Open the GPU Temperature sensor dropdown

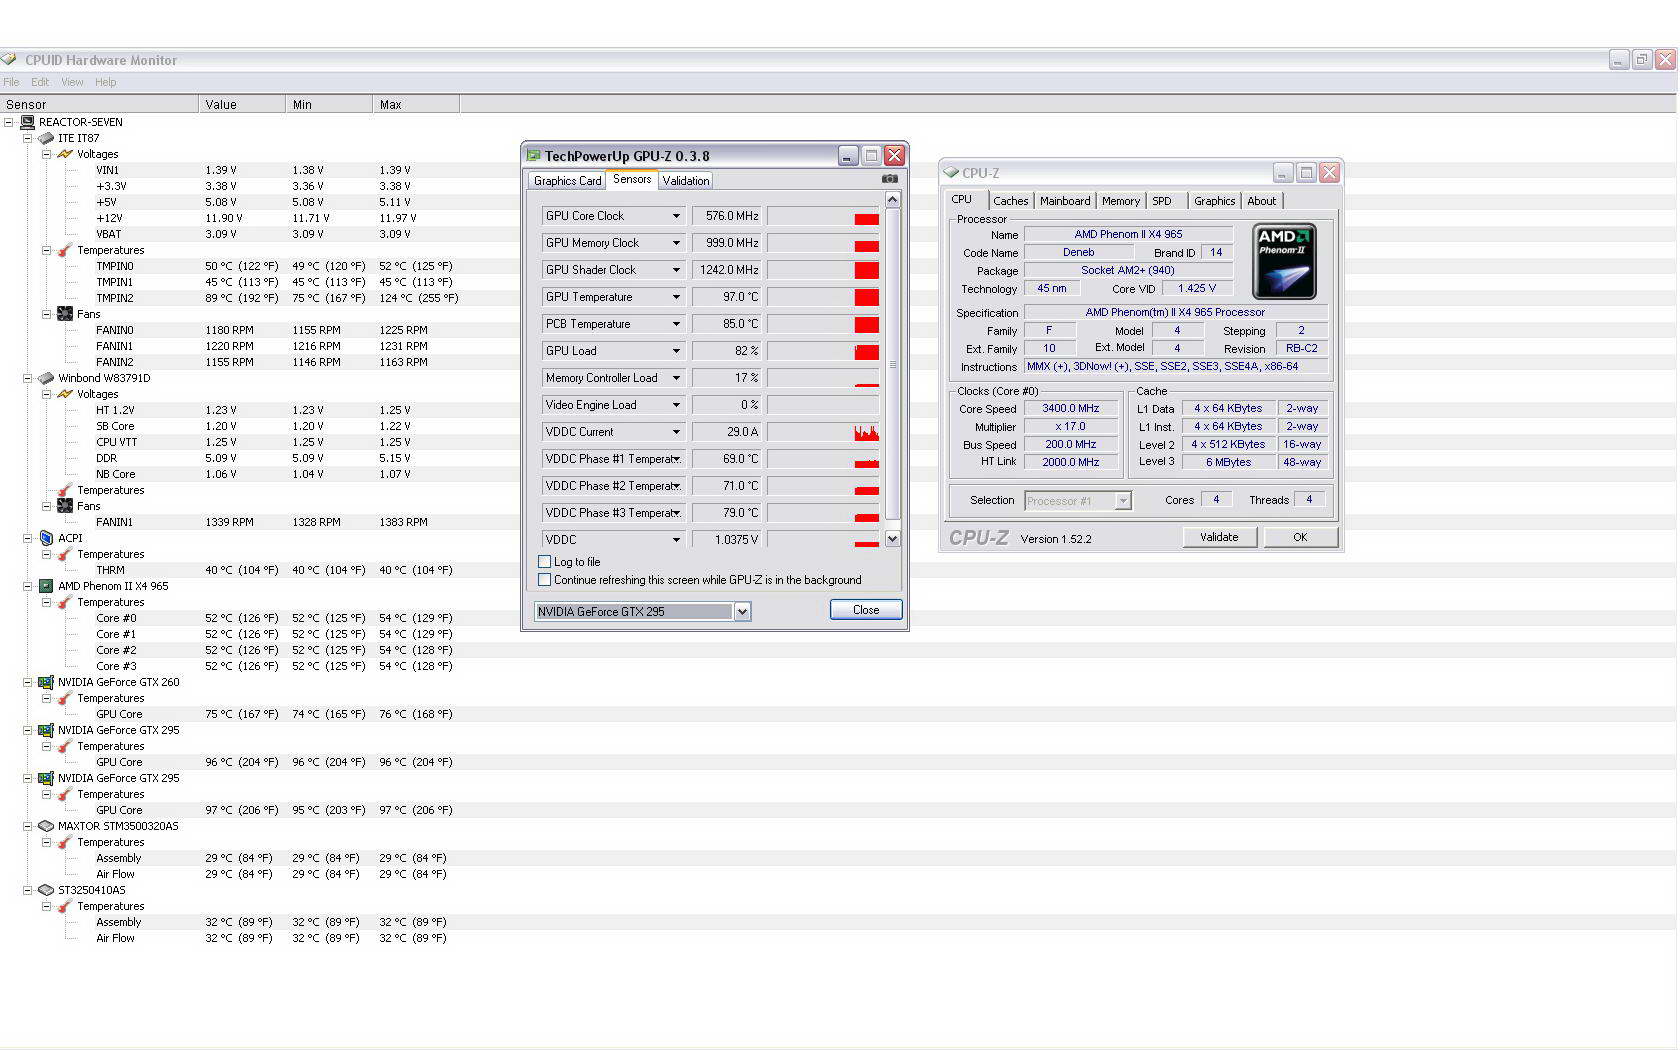(676, 297)
